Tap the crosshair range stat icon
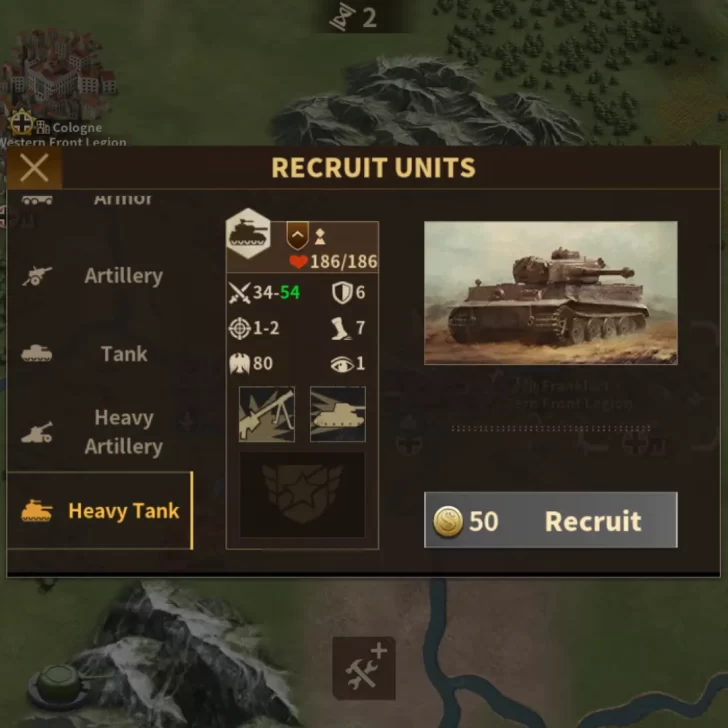The height and width of the screenshot is (728, 728). click(240, 328)
